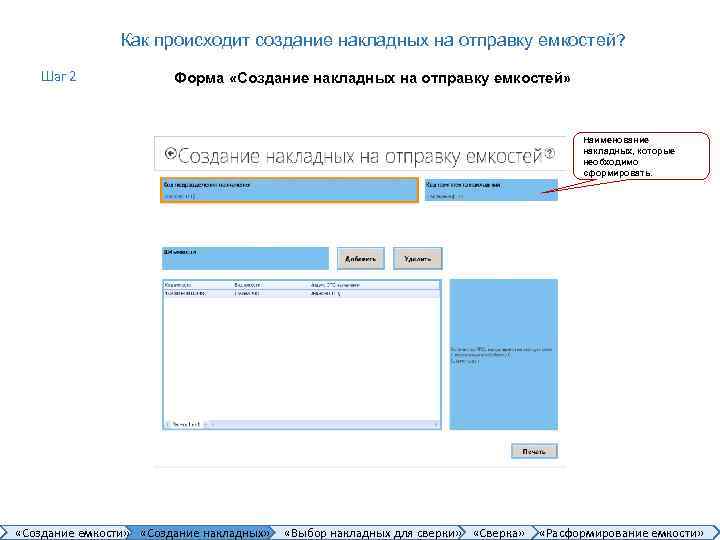Open help via the question mark icon
This screenshot has width=720, height=540.
[x=550, y=154]
